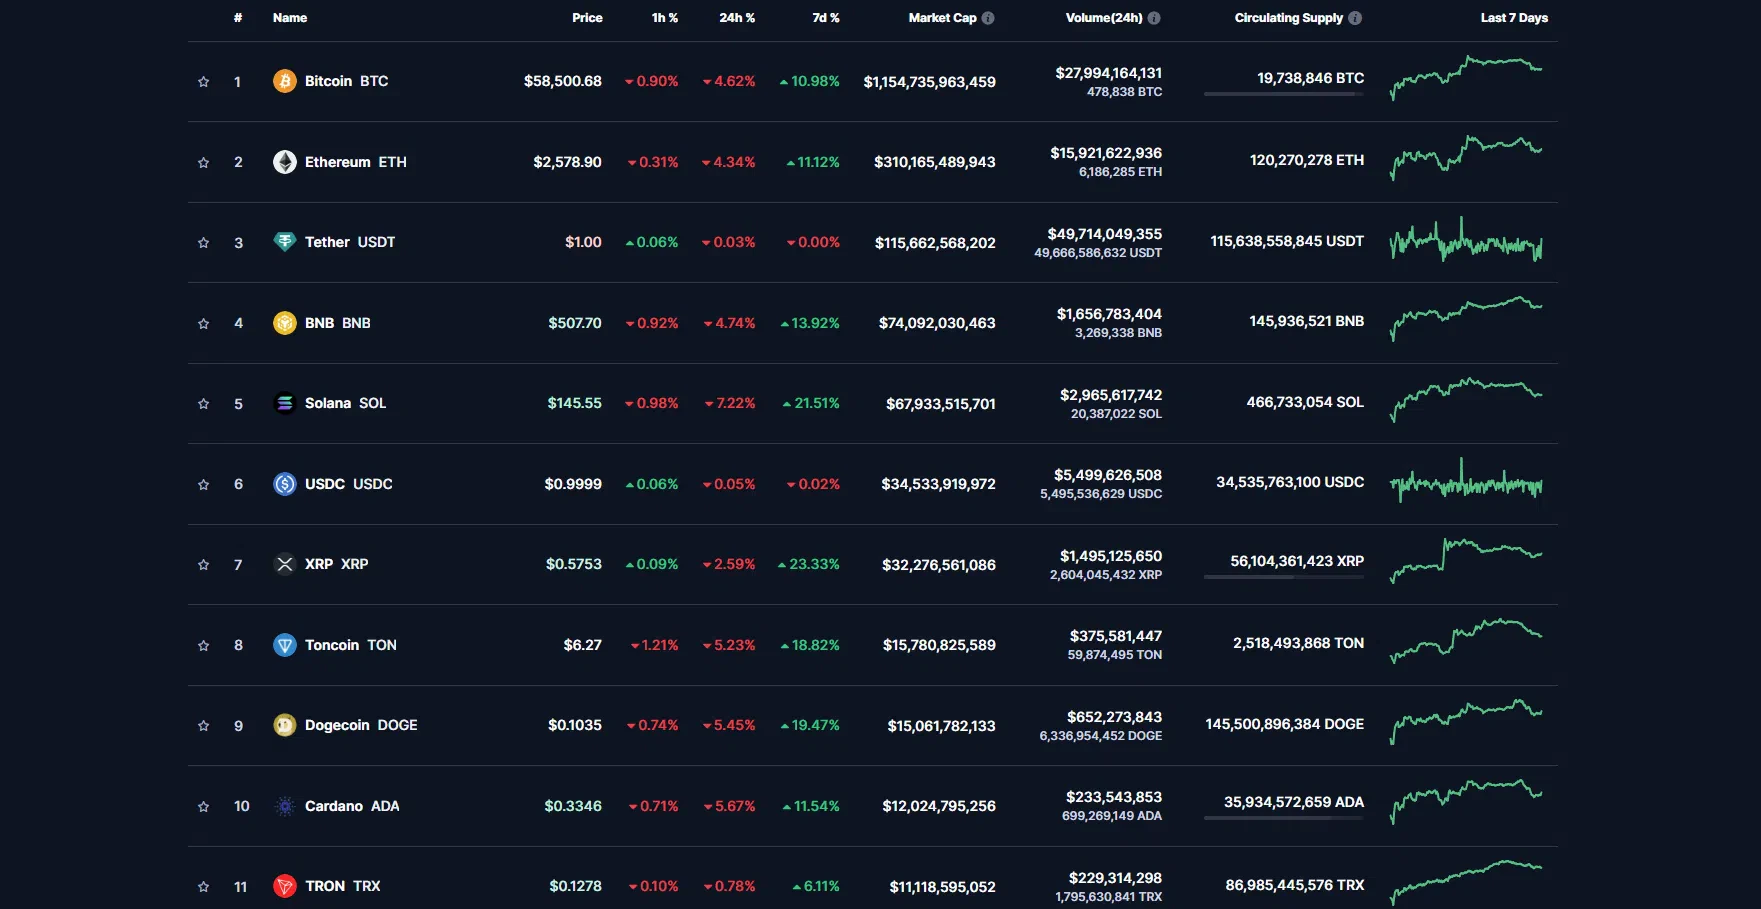Viewport: 1761px width, 909px height.
Task: Open the TRON TRX coin page
Action: [342, 886]
